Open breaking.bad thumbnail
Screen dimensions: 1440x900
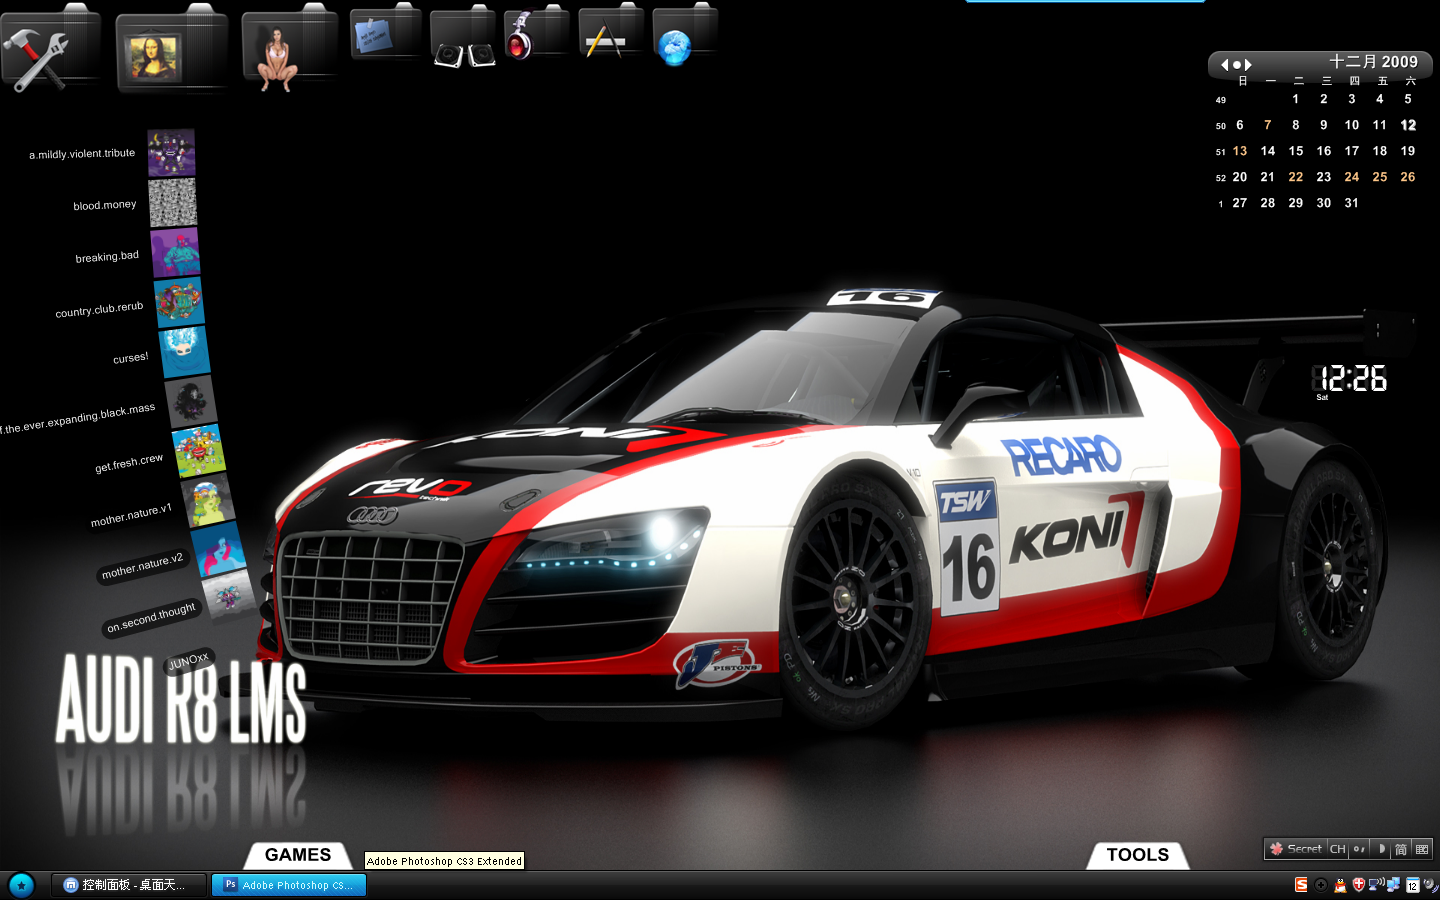175,252
